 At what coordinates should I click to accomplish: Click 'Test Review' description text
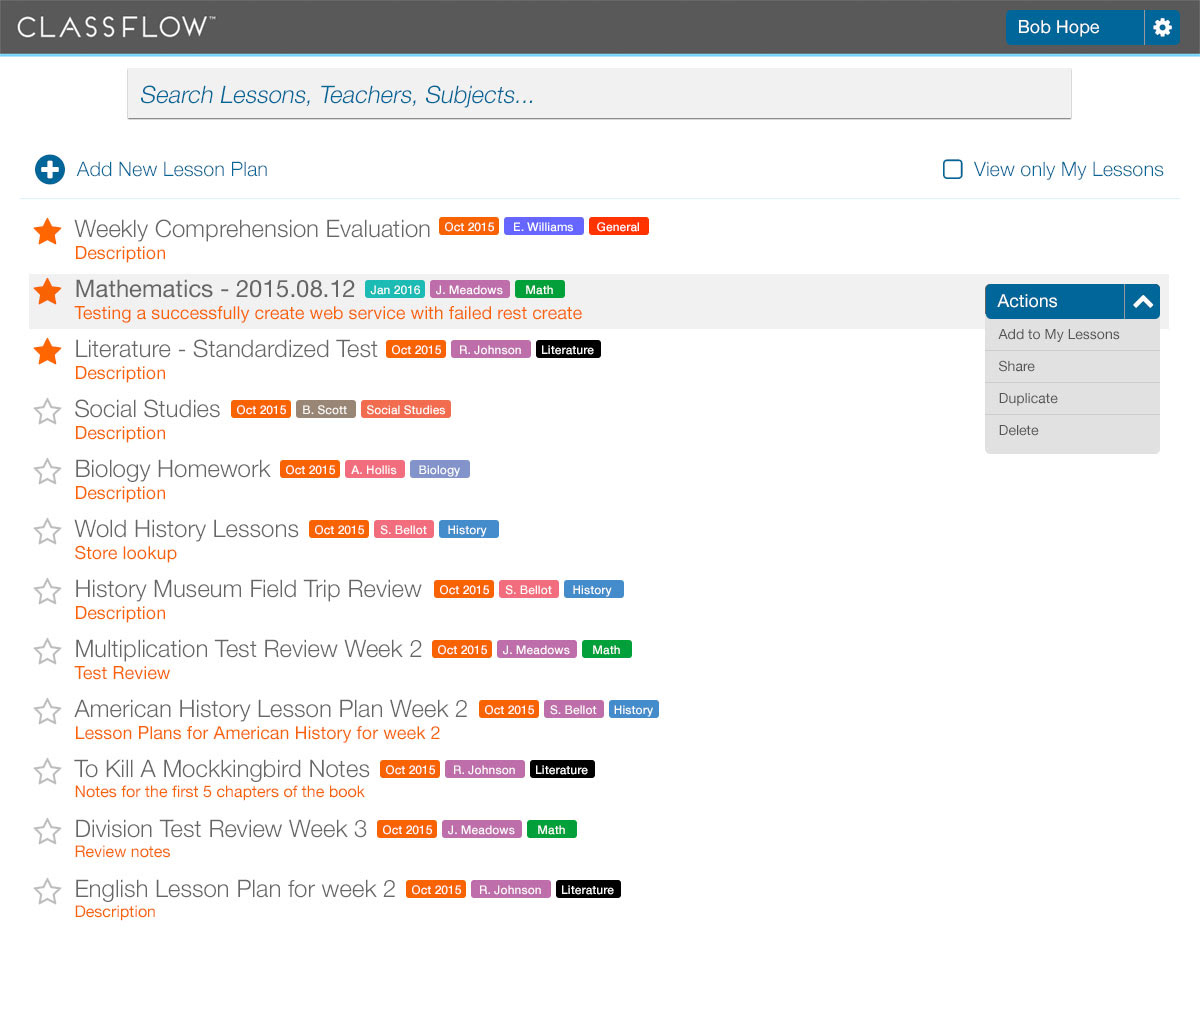pyautogui.click(x=122, y=673)
